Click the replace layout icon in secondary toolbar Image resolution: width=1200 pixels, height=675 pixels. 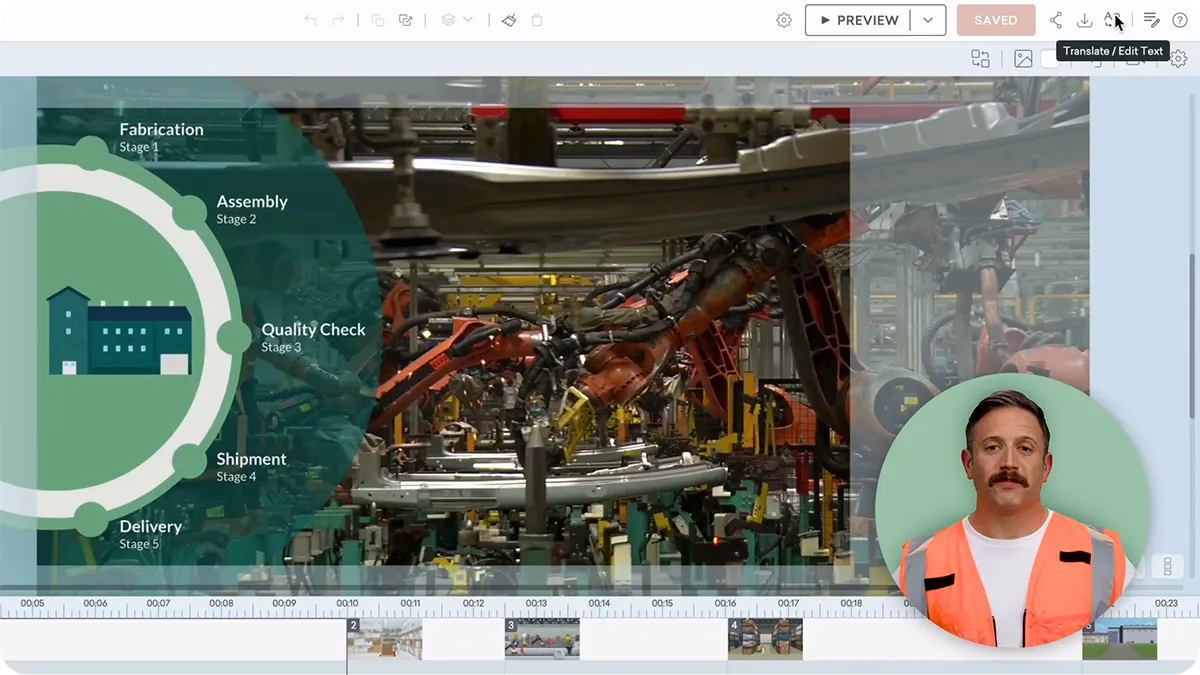(981, 59)
